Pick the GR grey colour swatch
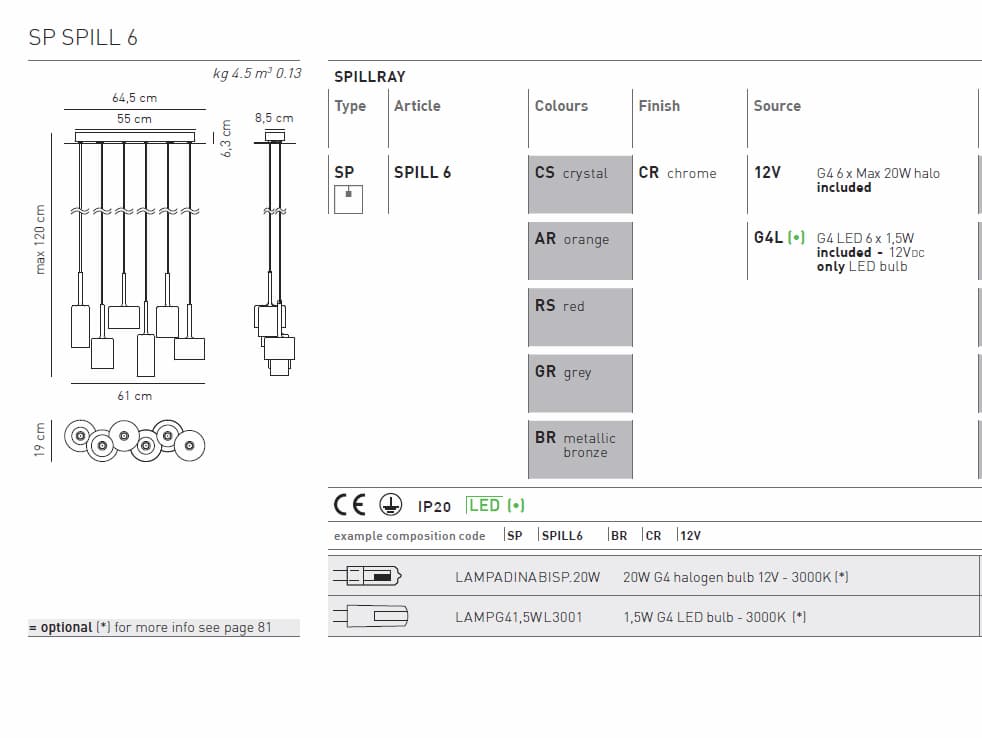Image resolution: width=982 pixels, height=738 pixels. (580, 382)
